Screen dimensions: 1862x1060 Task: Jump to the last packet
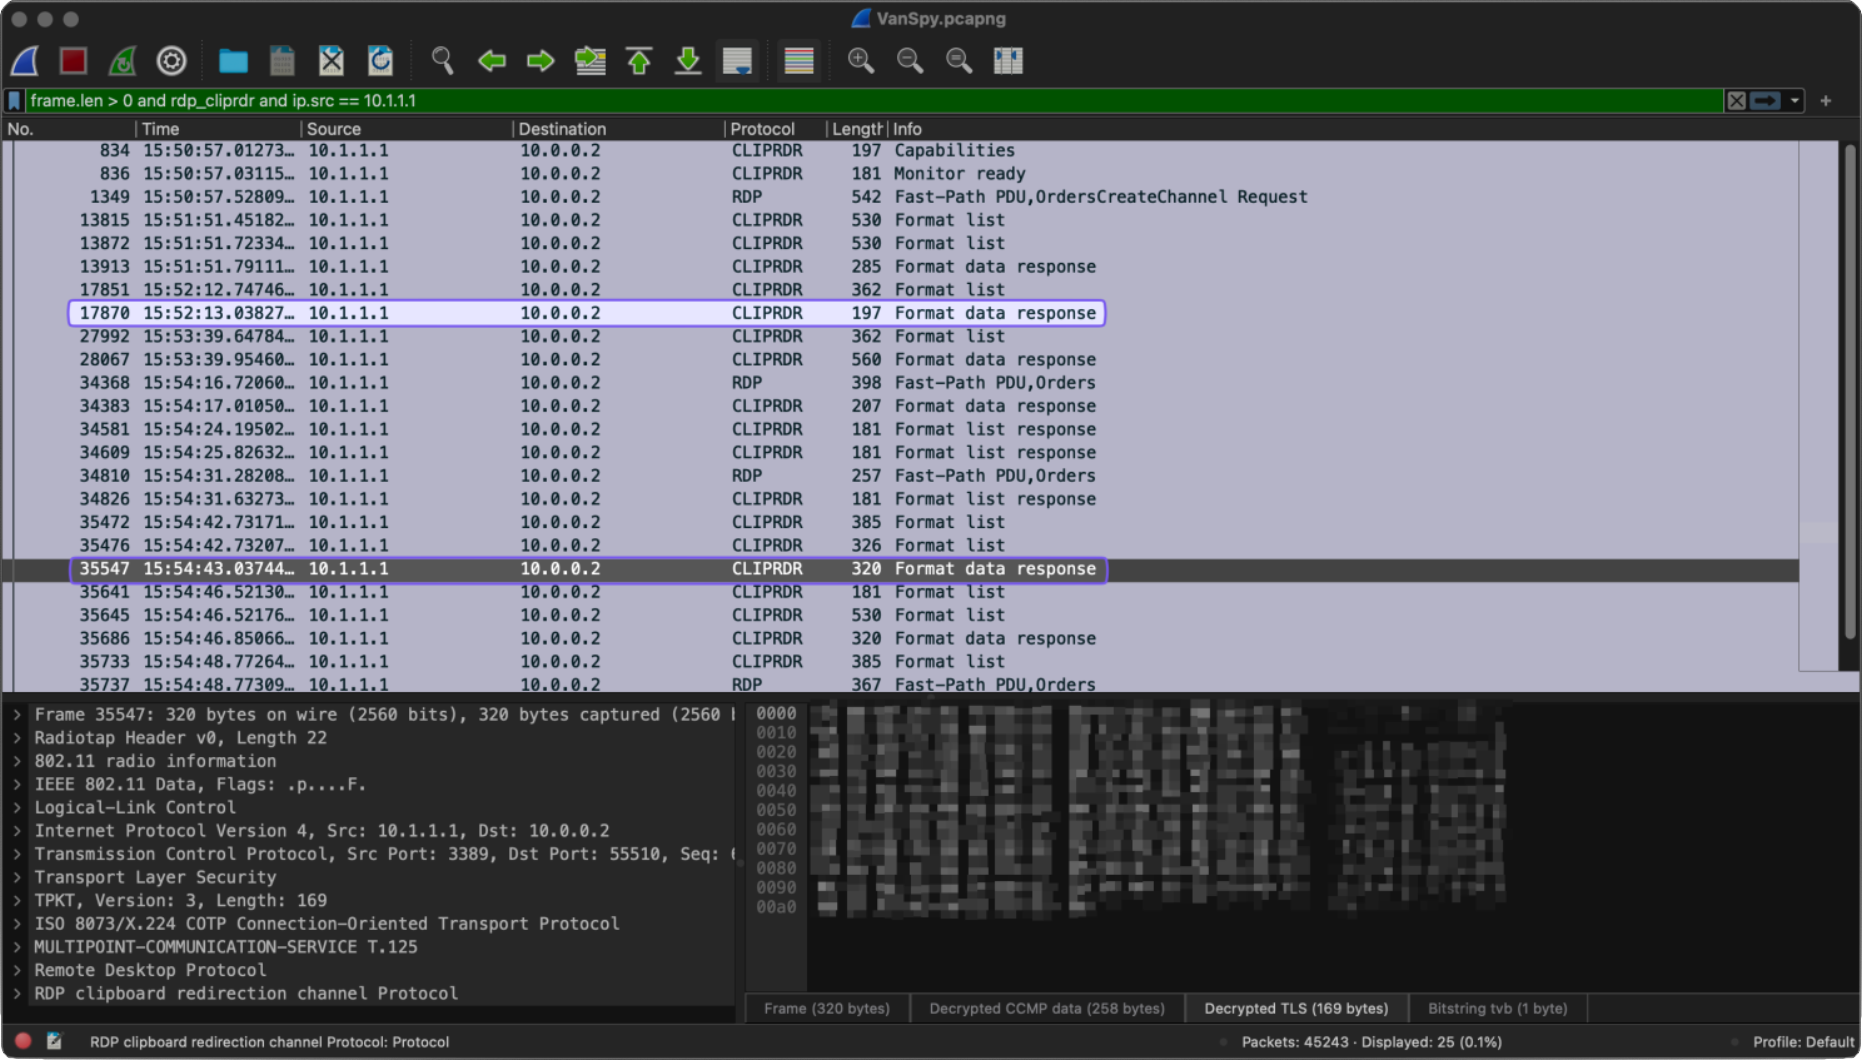tap(688, 61)
